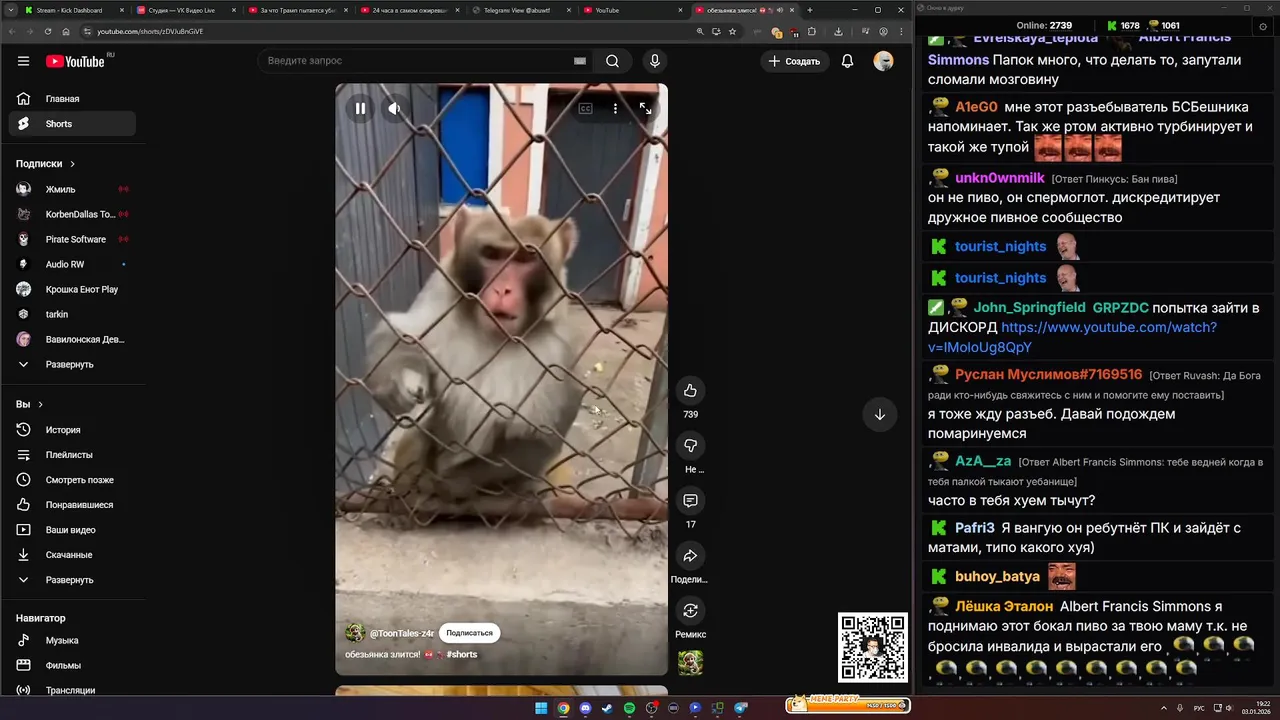This screenshot has height=720, width=1280.
Task: Open the Создать create menu
Action: [x=795, y=61]
